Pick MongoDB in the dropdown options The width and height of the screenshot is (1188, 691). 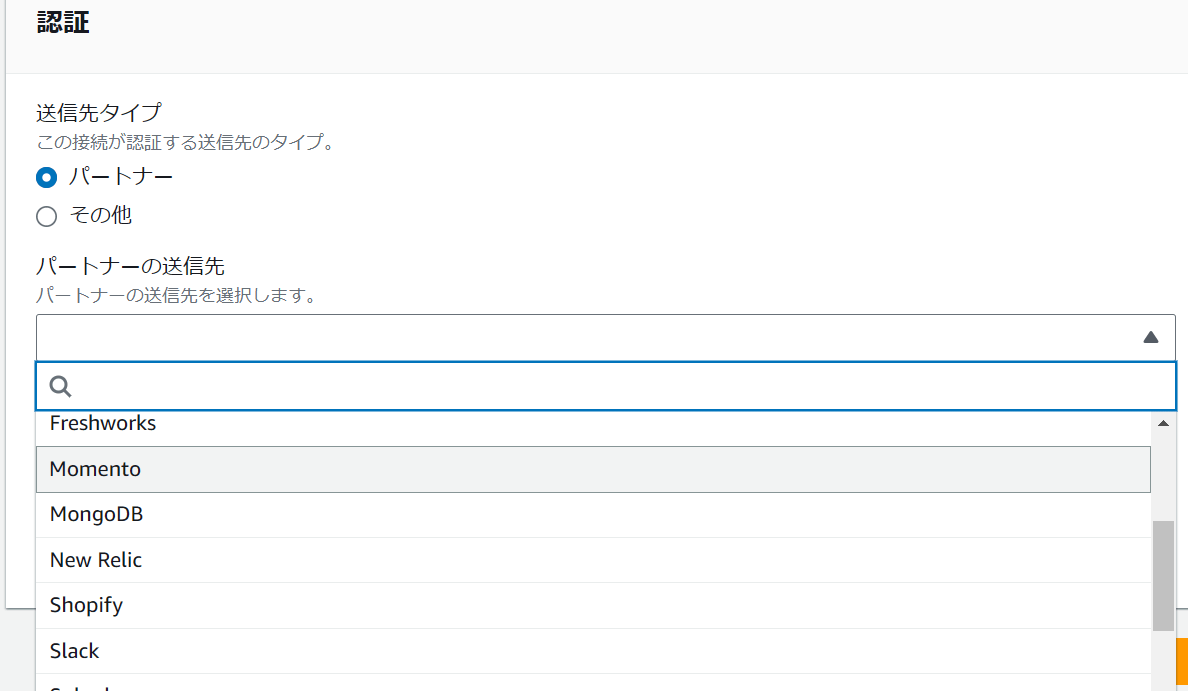point(96,515)
